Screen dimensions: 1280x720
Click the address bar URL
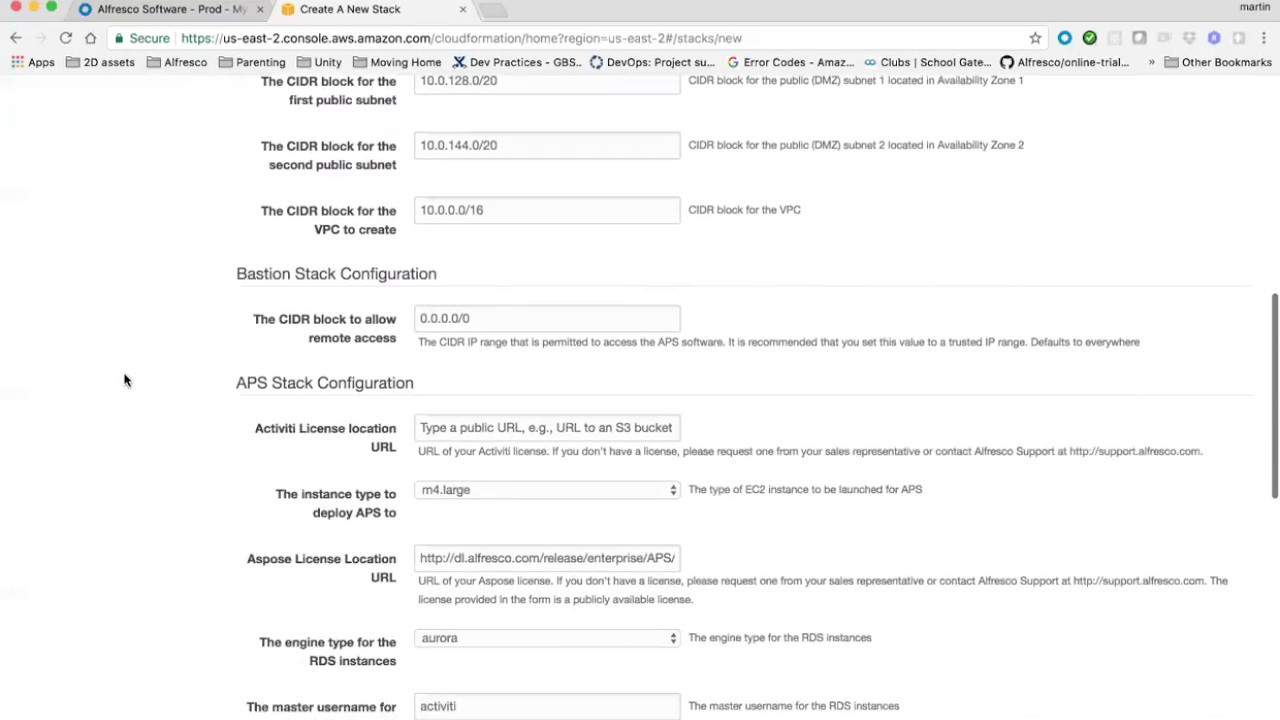pos(461,38)
